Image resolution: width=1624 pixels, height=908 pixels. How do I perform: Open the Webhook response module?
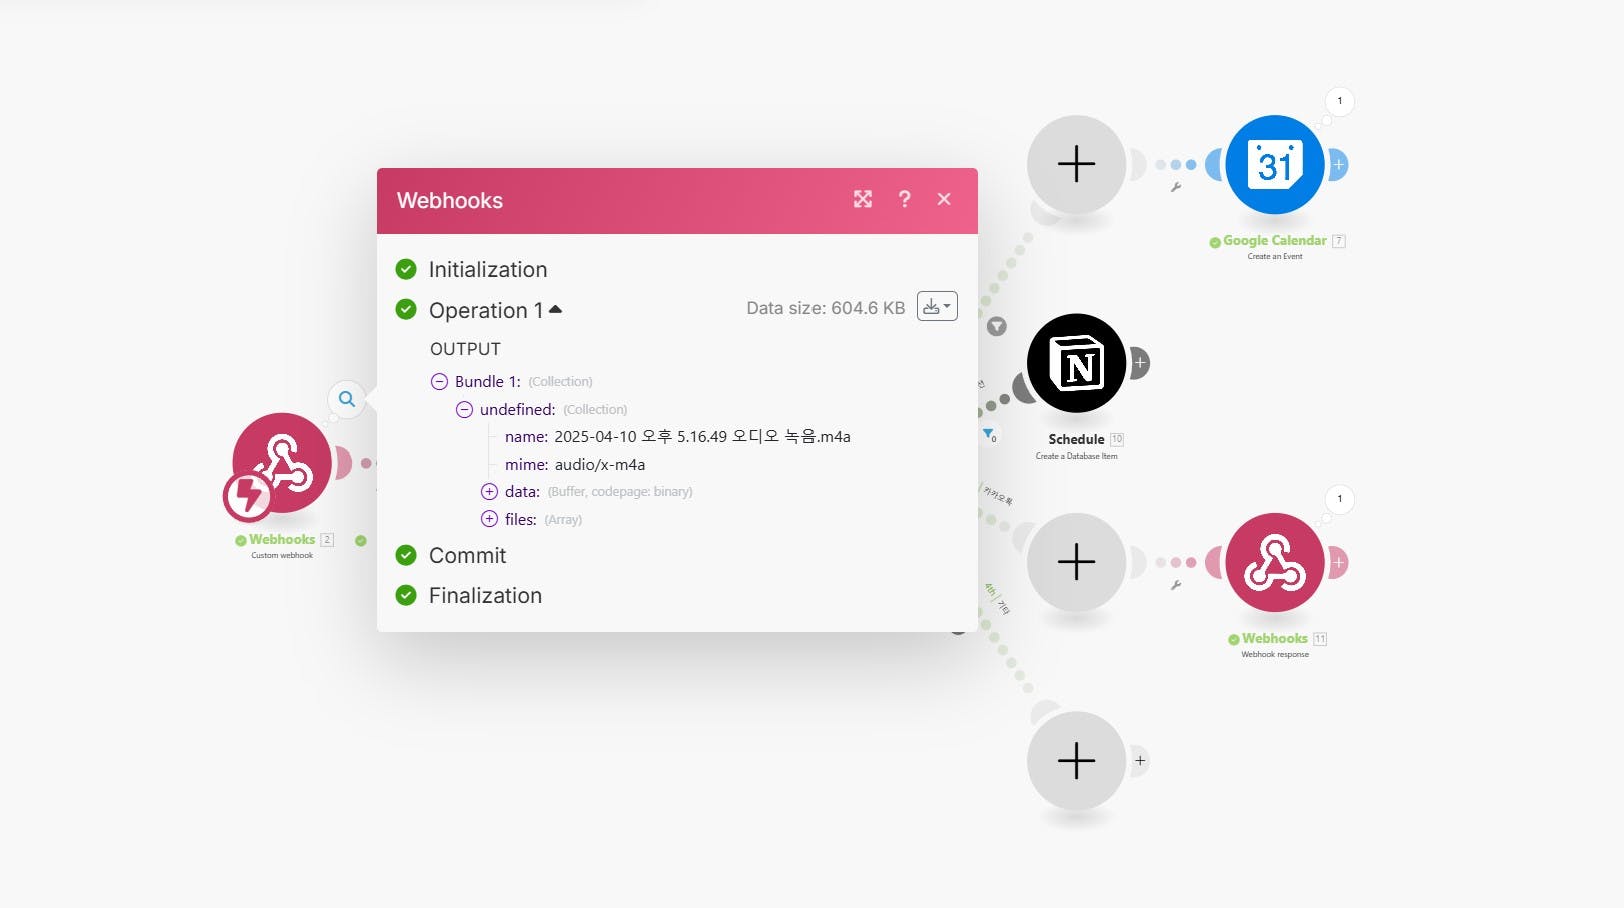click(x=1275, y=562)
